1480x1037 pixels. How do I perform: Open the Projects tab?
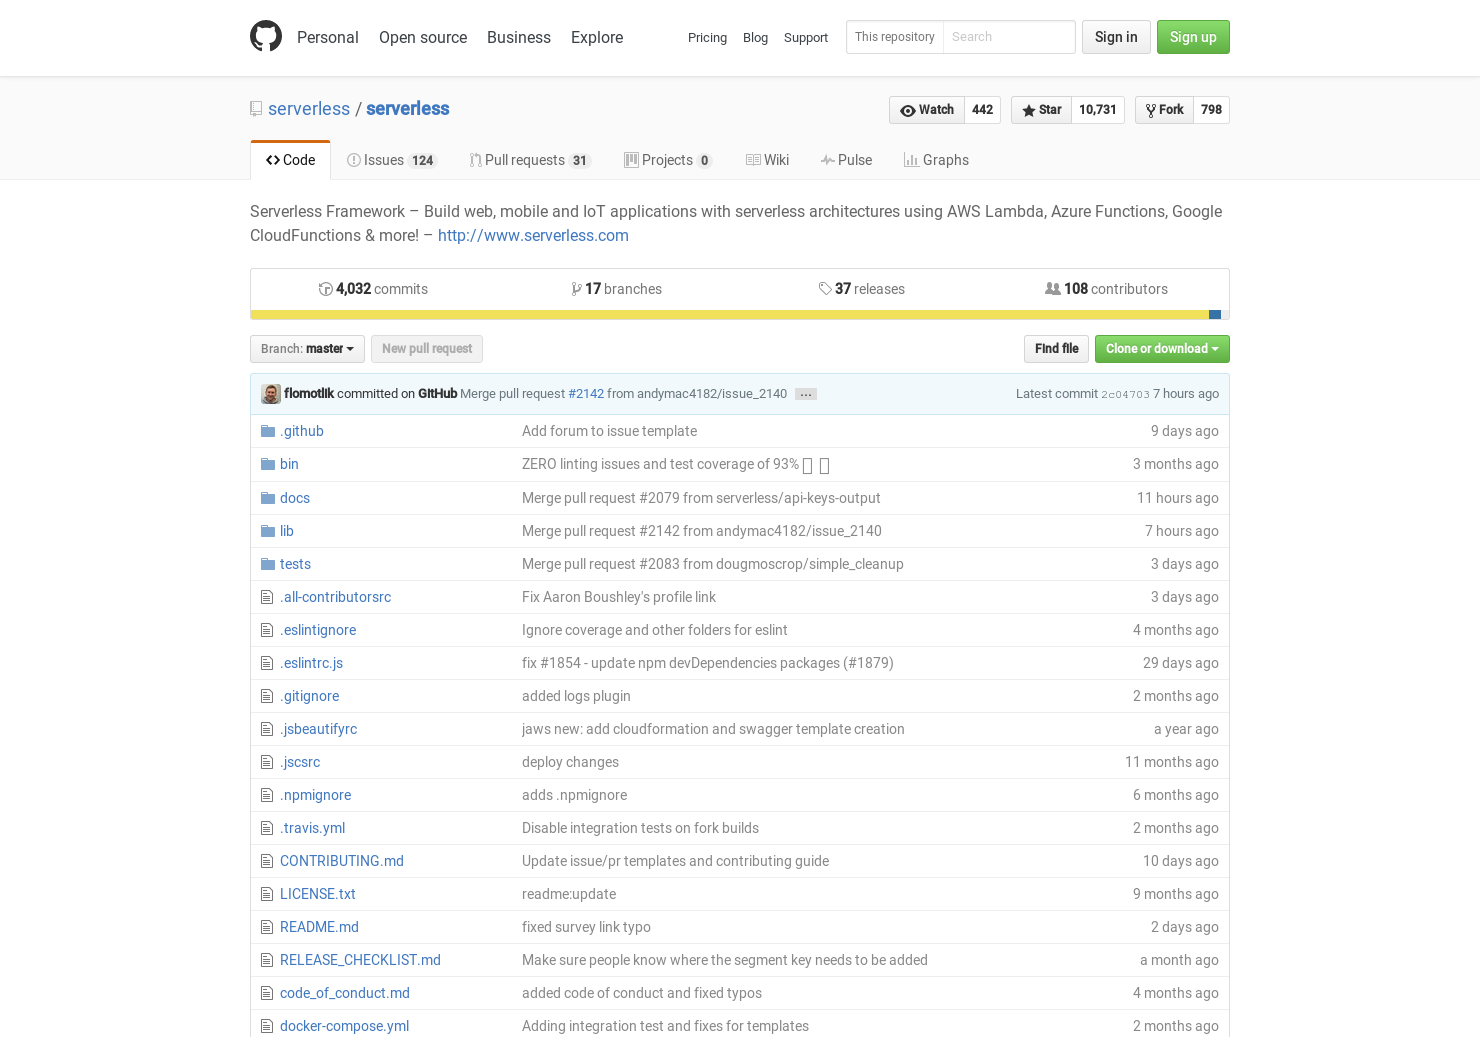[x=668, y=160]
